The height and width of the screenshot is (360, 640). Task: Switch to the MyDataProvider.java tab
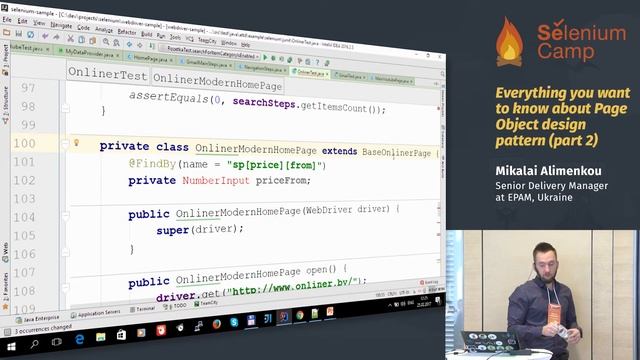[x=89, y=53]
